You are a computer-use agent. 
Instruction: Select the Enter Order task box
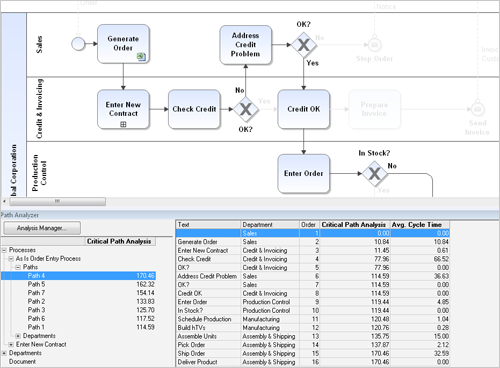(304, 173)
